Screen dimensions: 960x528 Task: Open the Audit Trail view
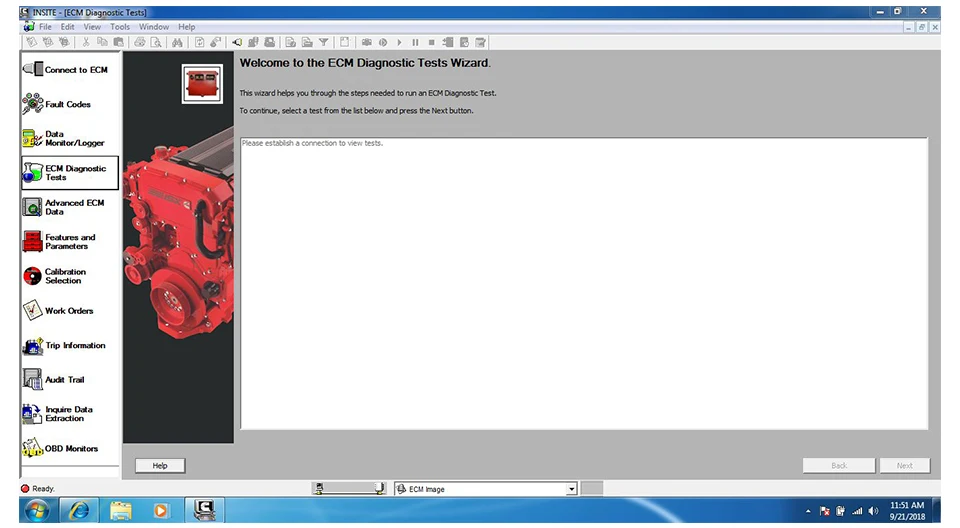[54, 379]
